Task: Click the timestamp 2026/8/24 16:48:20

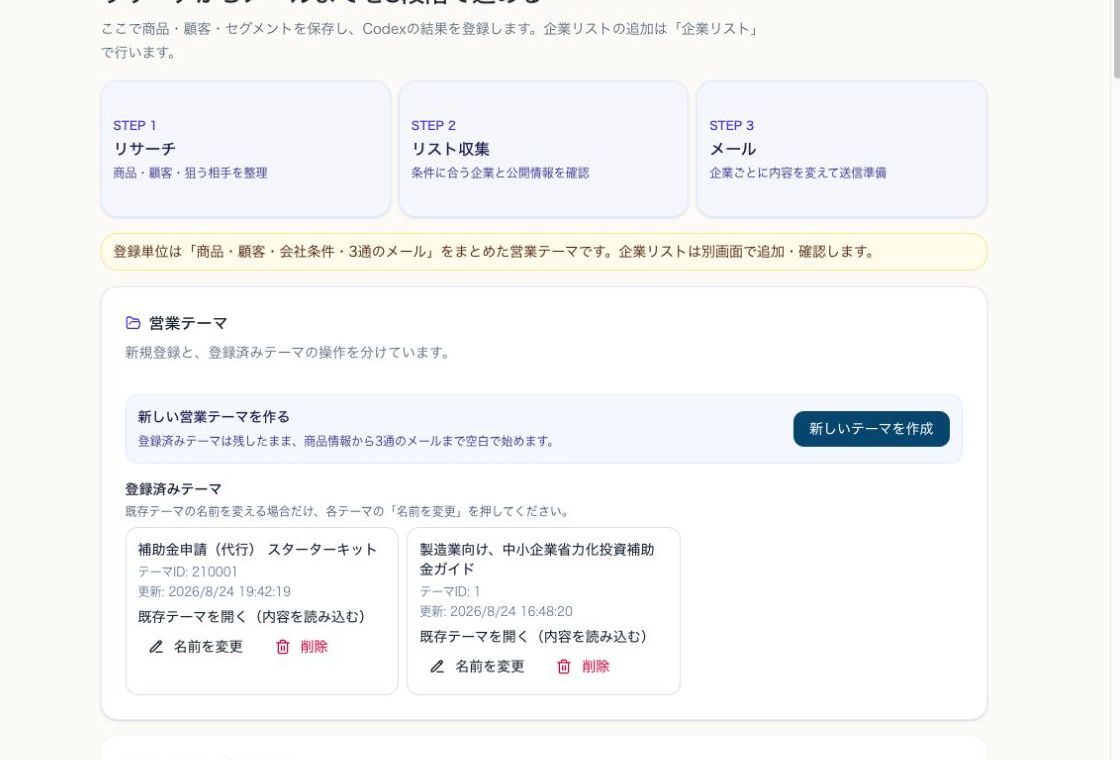Action: (511, 611)
